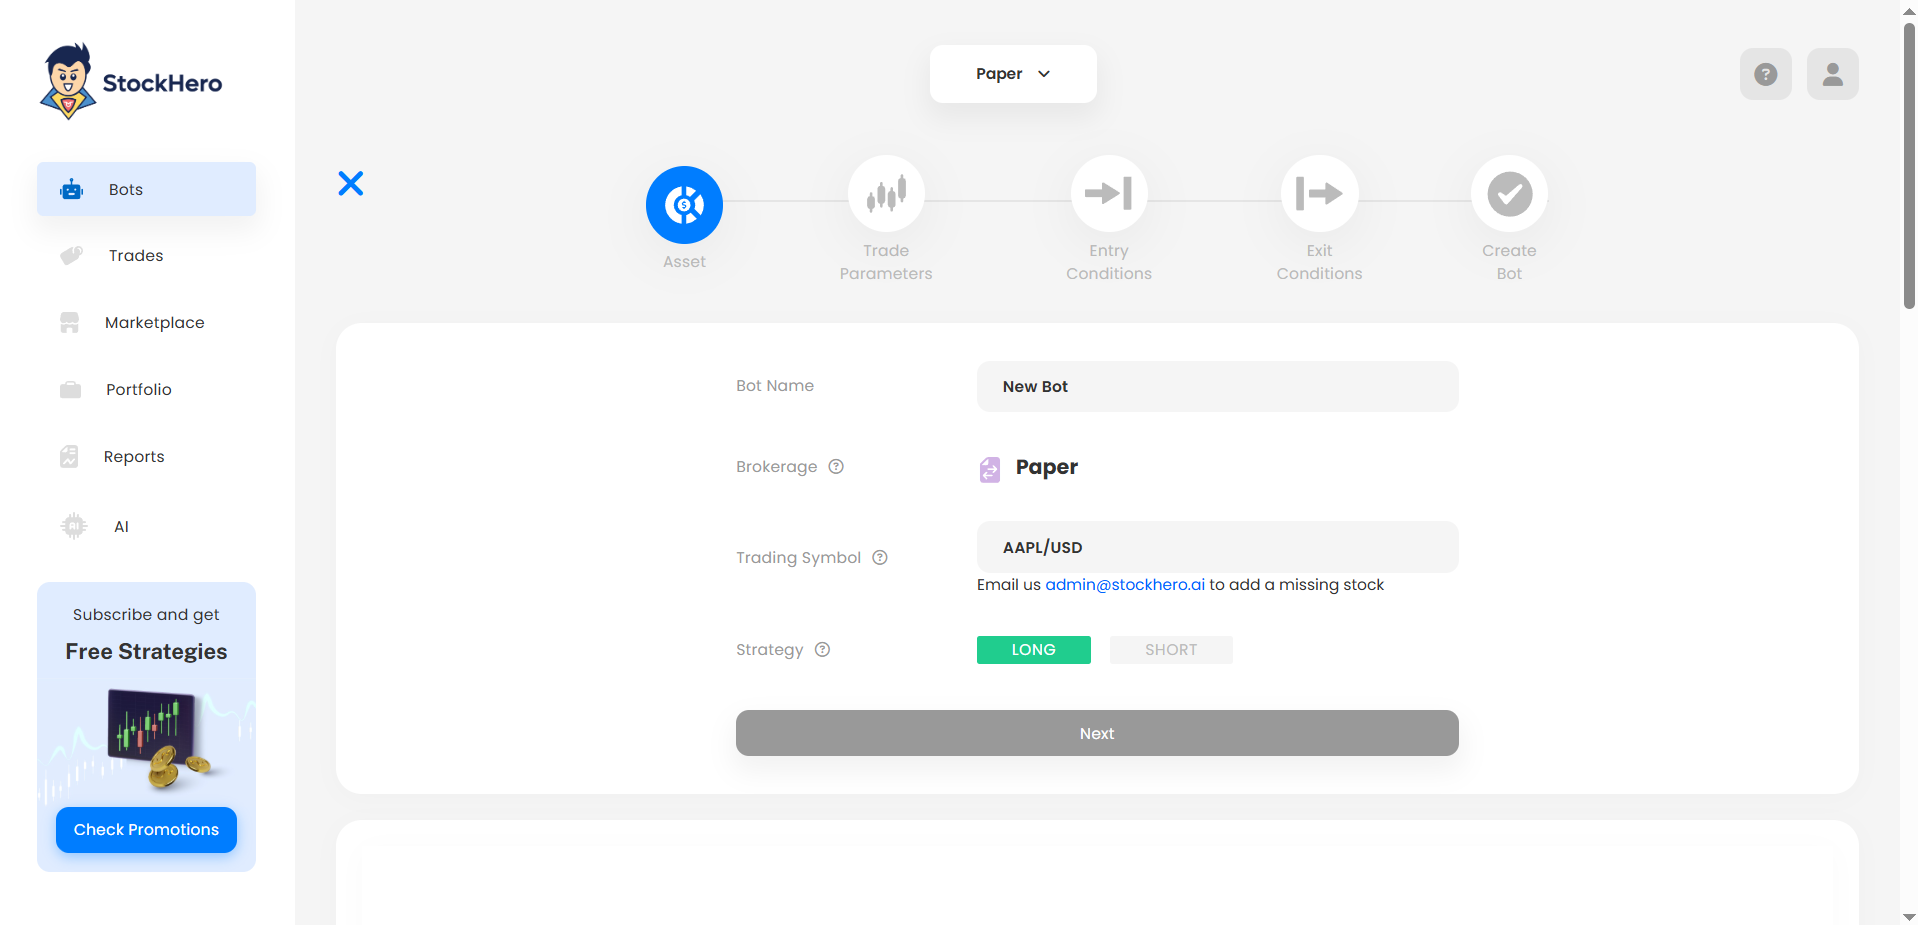Image resolution: width=1918 pixels, height=925 pixels.
Task: Click the Reports document icon
Action: [x=69, y=457]
